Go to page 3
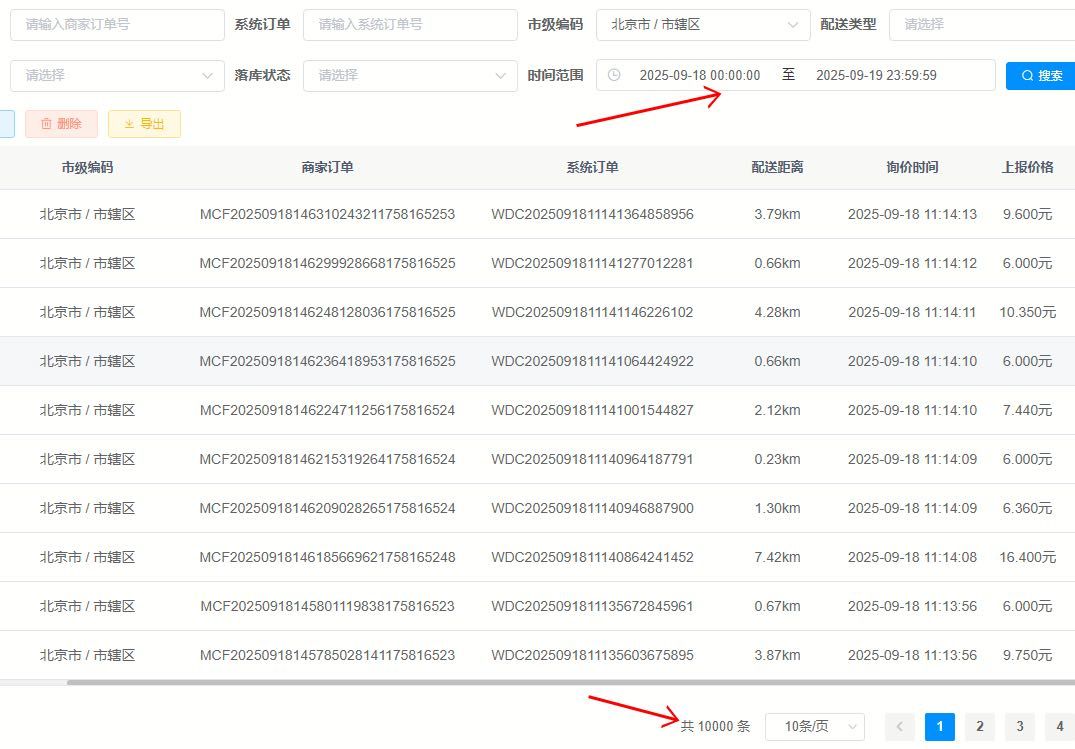This screenshot has width=1075, height=749. pyautogui.click(x=1020, y=726)
